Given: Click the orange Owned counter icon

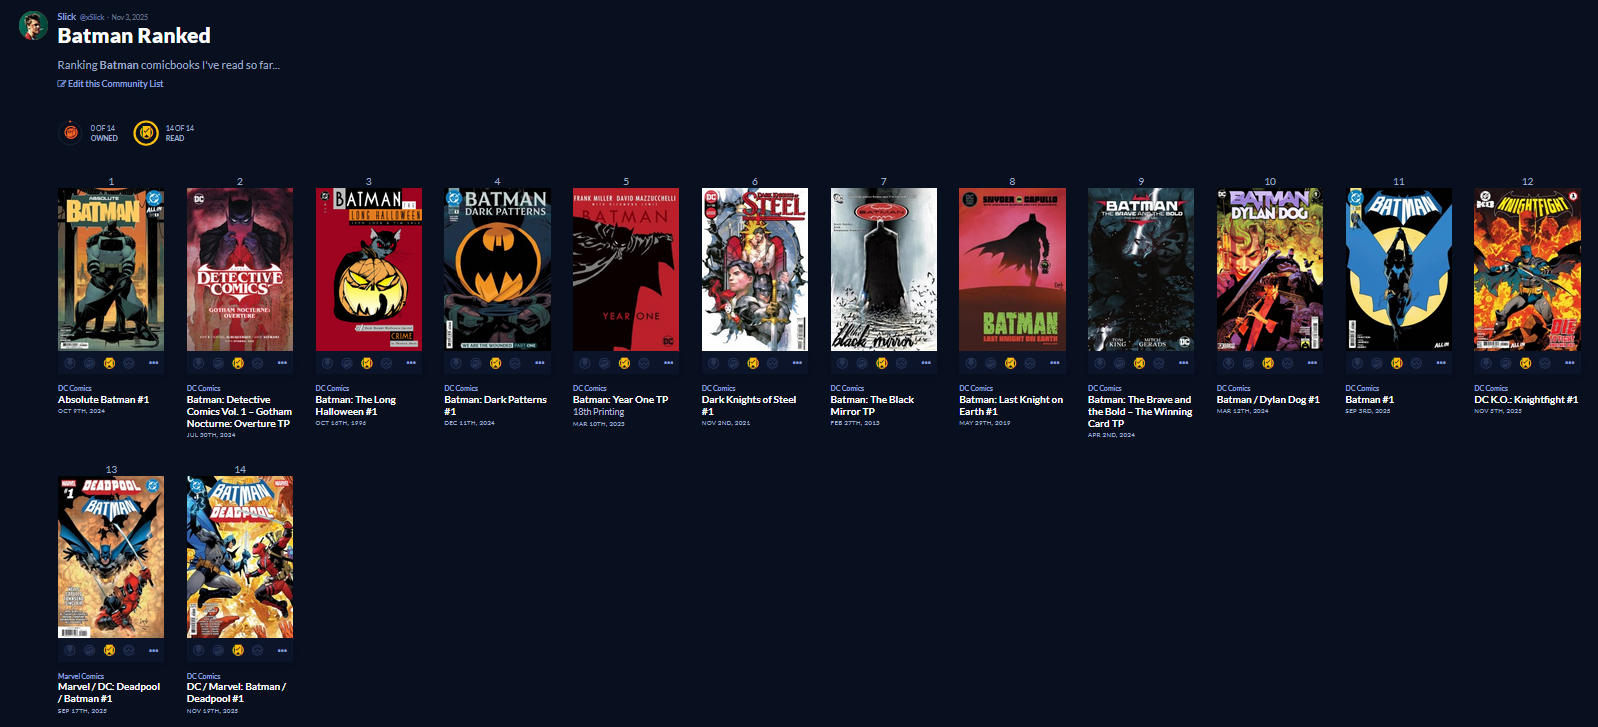Looking at the screenshot, I should pos(70,132).
